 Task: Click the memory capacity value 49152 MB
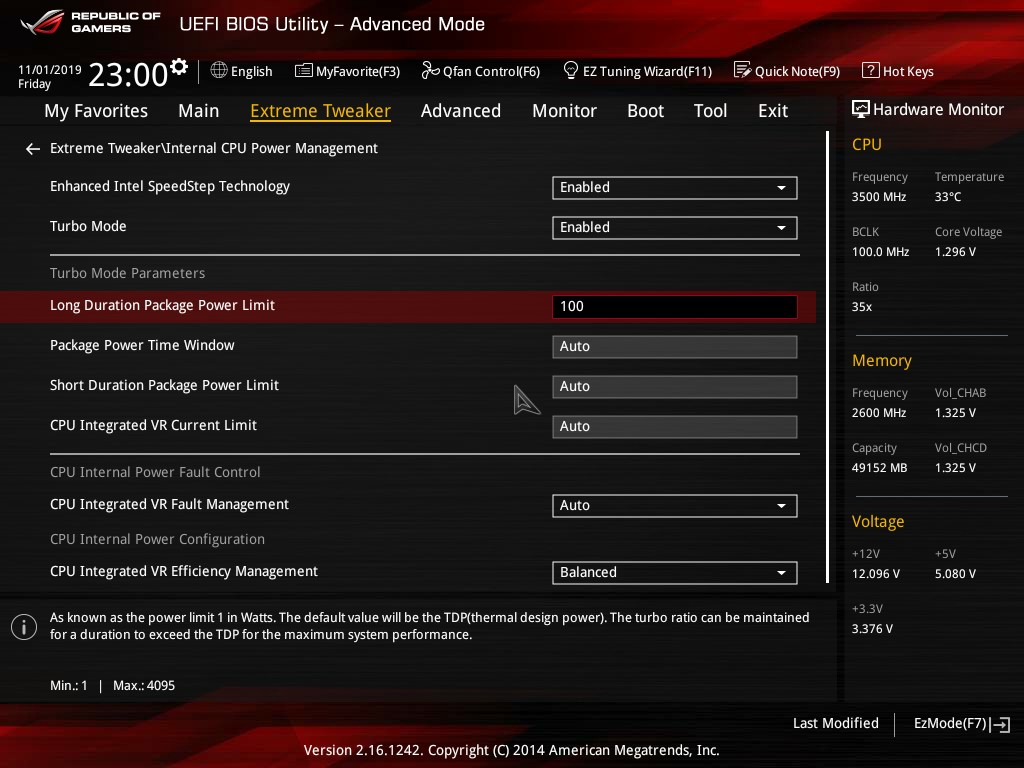879,468
